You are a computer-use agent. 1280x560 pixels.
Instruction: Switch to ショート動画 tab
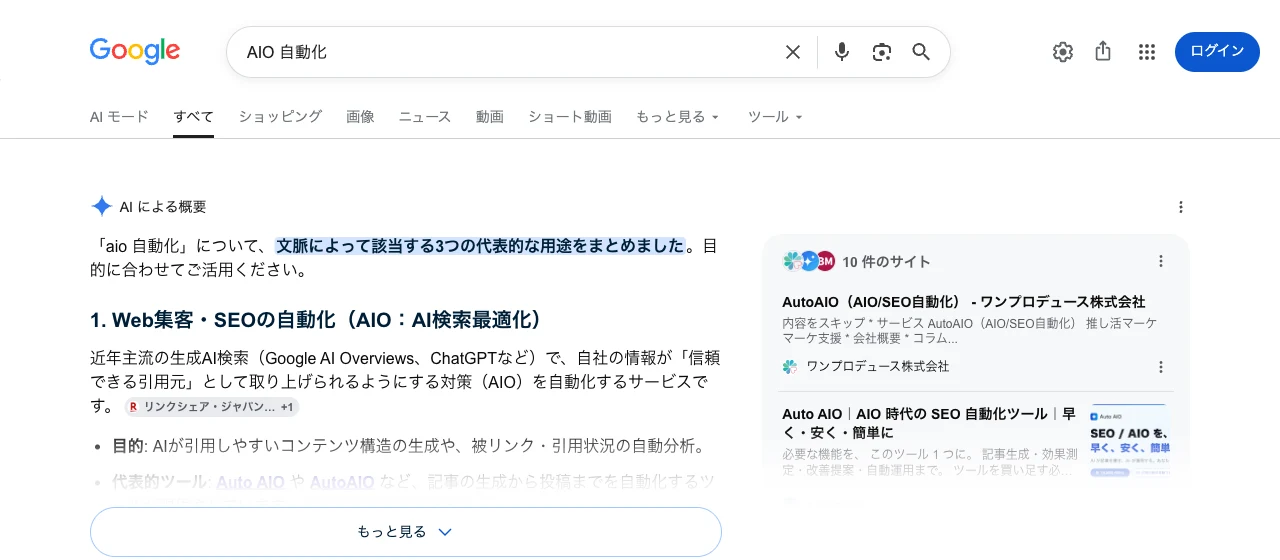(x=570, y=117)
